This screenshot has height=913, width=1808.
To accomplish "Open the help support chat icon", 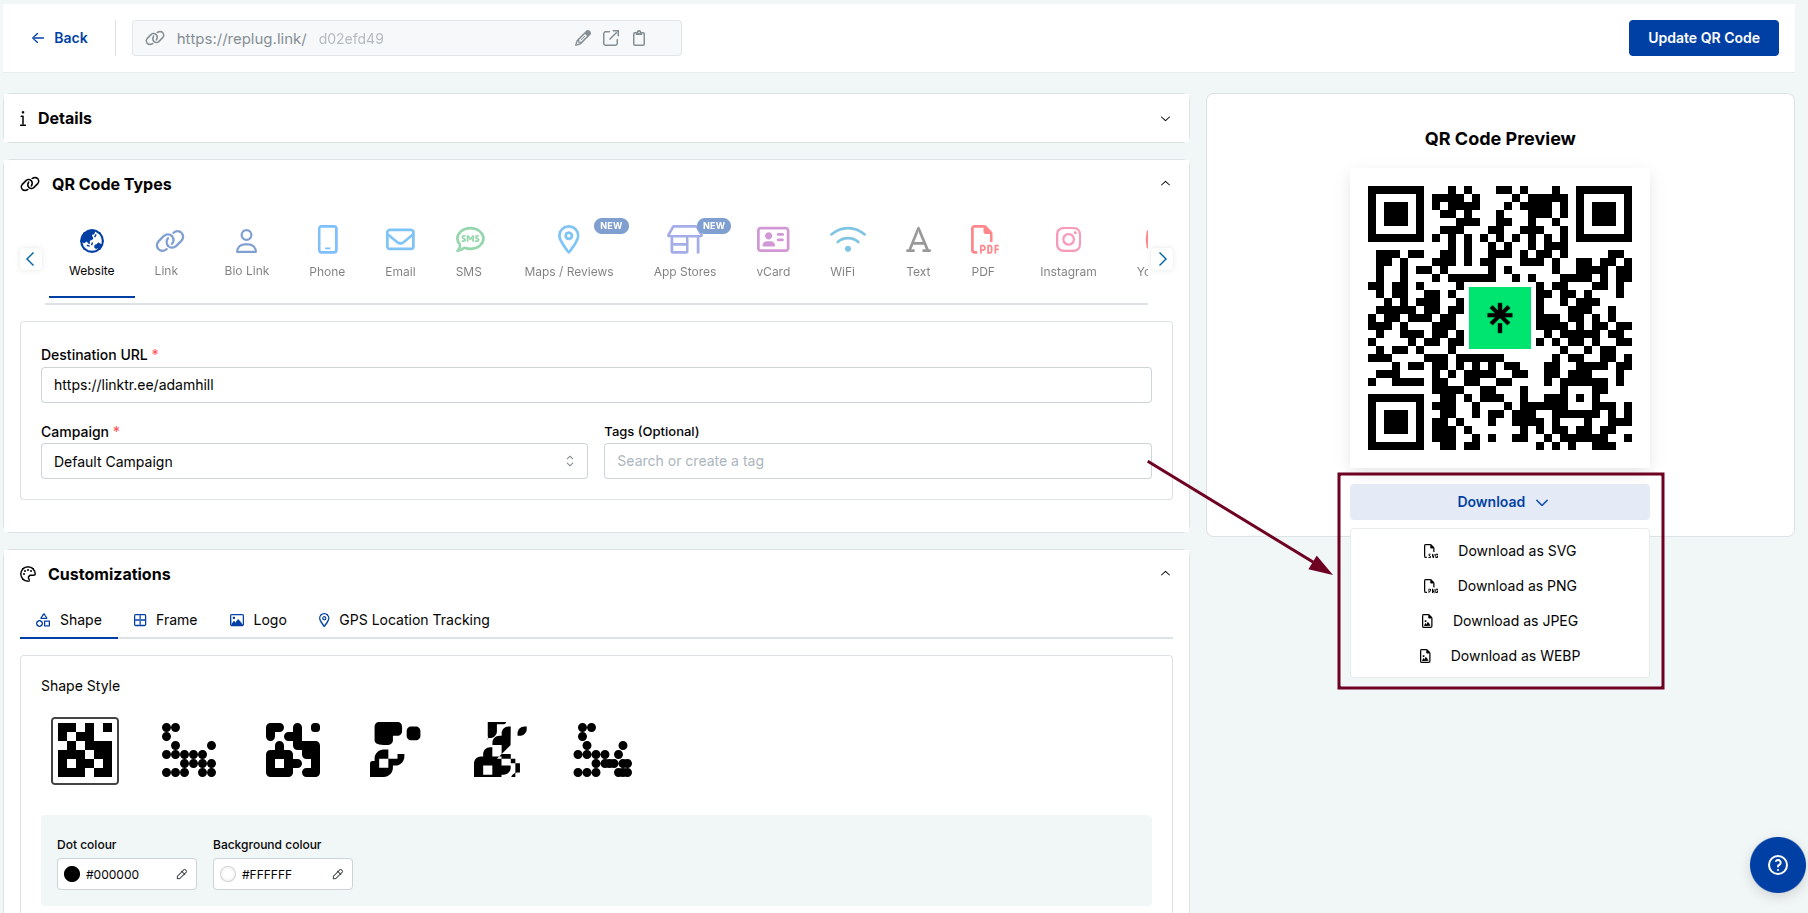I will point(1777,865).
